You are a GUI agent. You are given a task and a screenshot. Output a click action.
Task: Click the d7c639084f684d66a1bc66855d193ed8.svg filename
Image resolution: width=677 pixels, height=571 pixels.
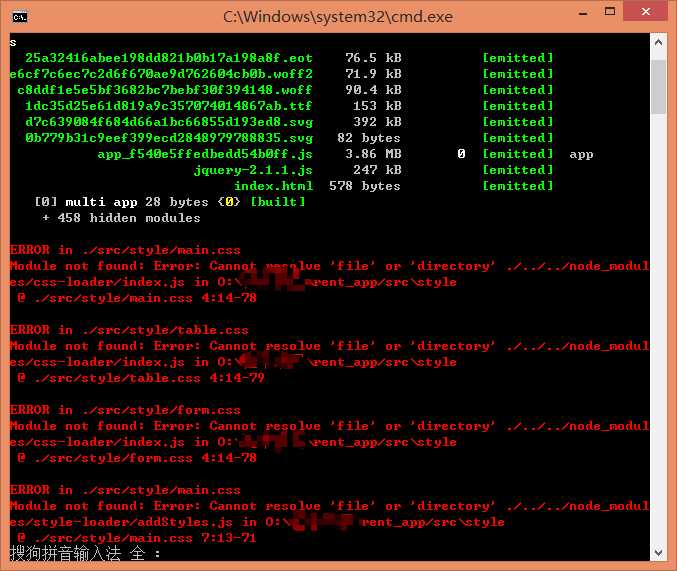pyautogui.click(x=168, y=122)
